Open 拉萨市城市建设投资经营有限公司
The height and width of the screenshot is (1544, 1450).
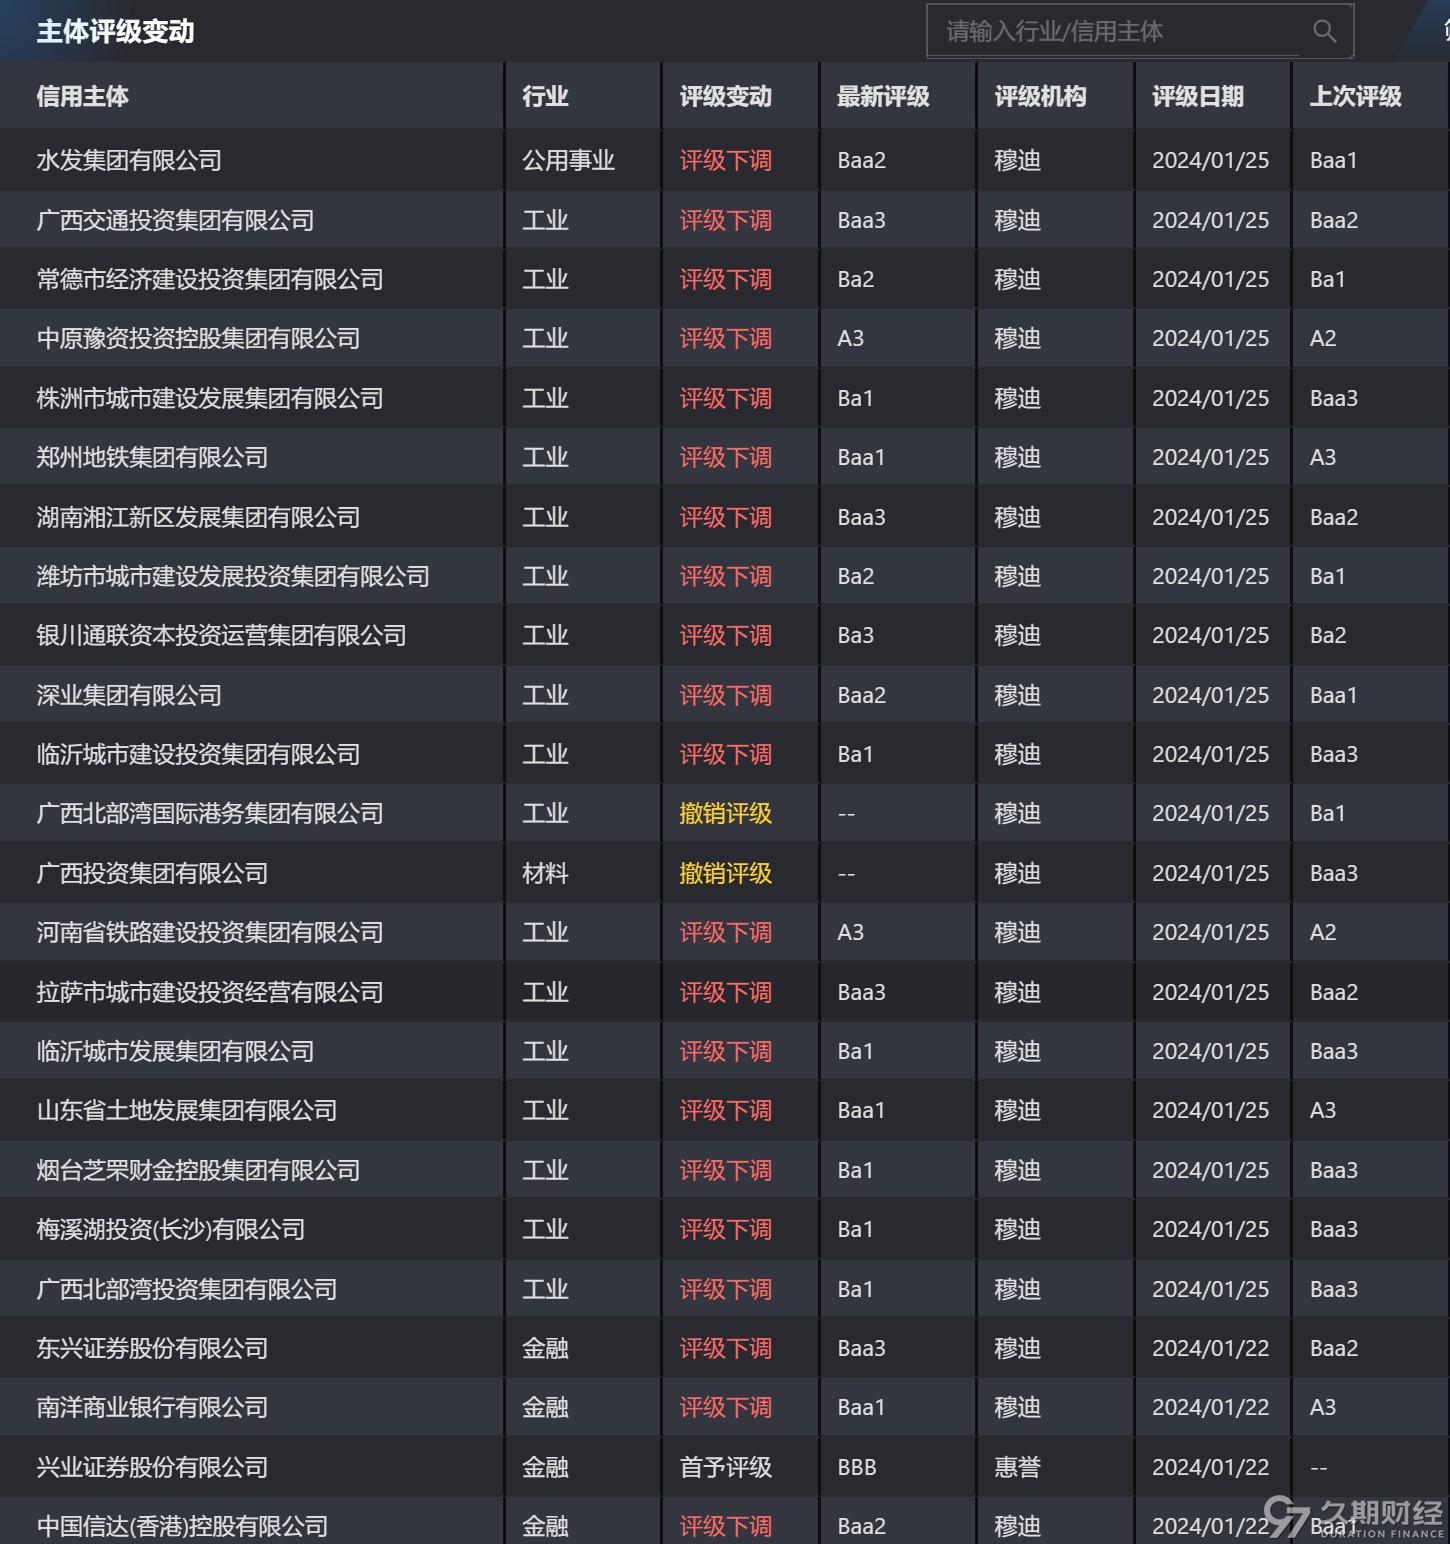(x=210, y=992)
